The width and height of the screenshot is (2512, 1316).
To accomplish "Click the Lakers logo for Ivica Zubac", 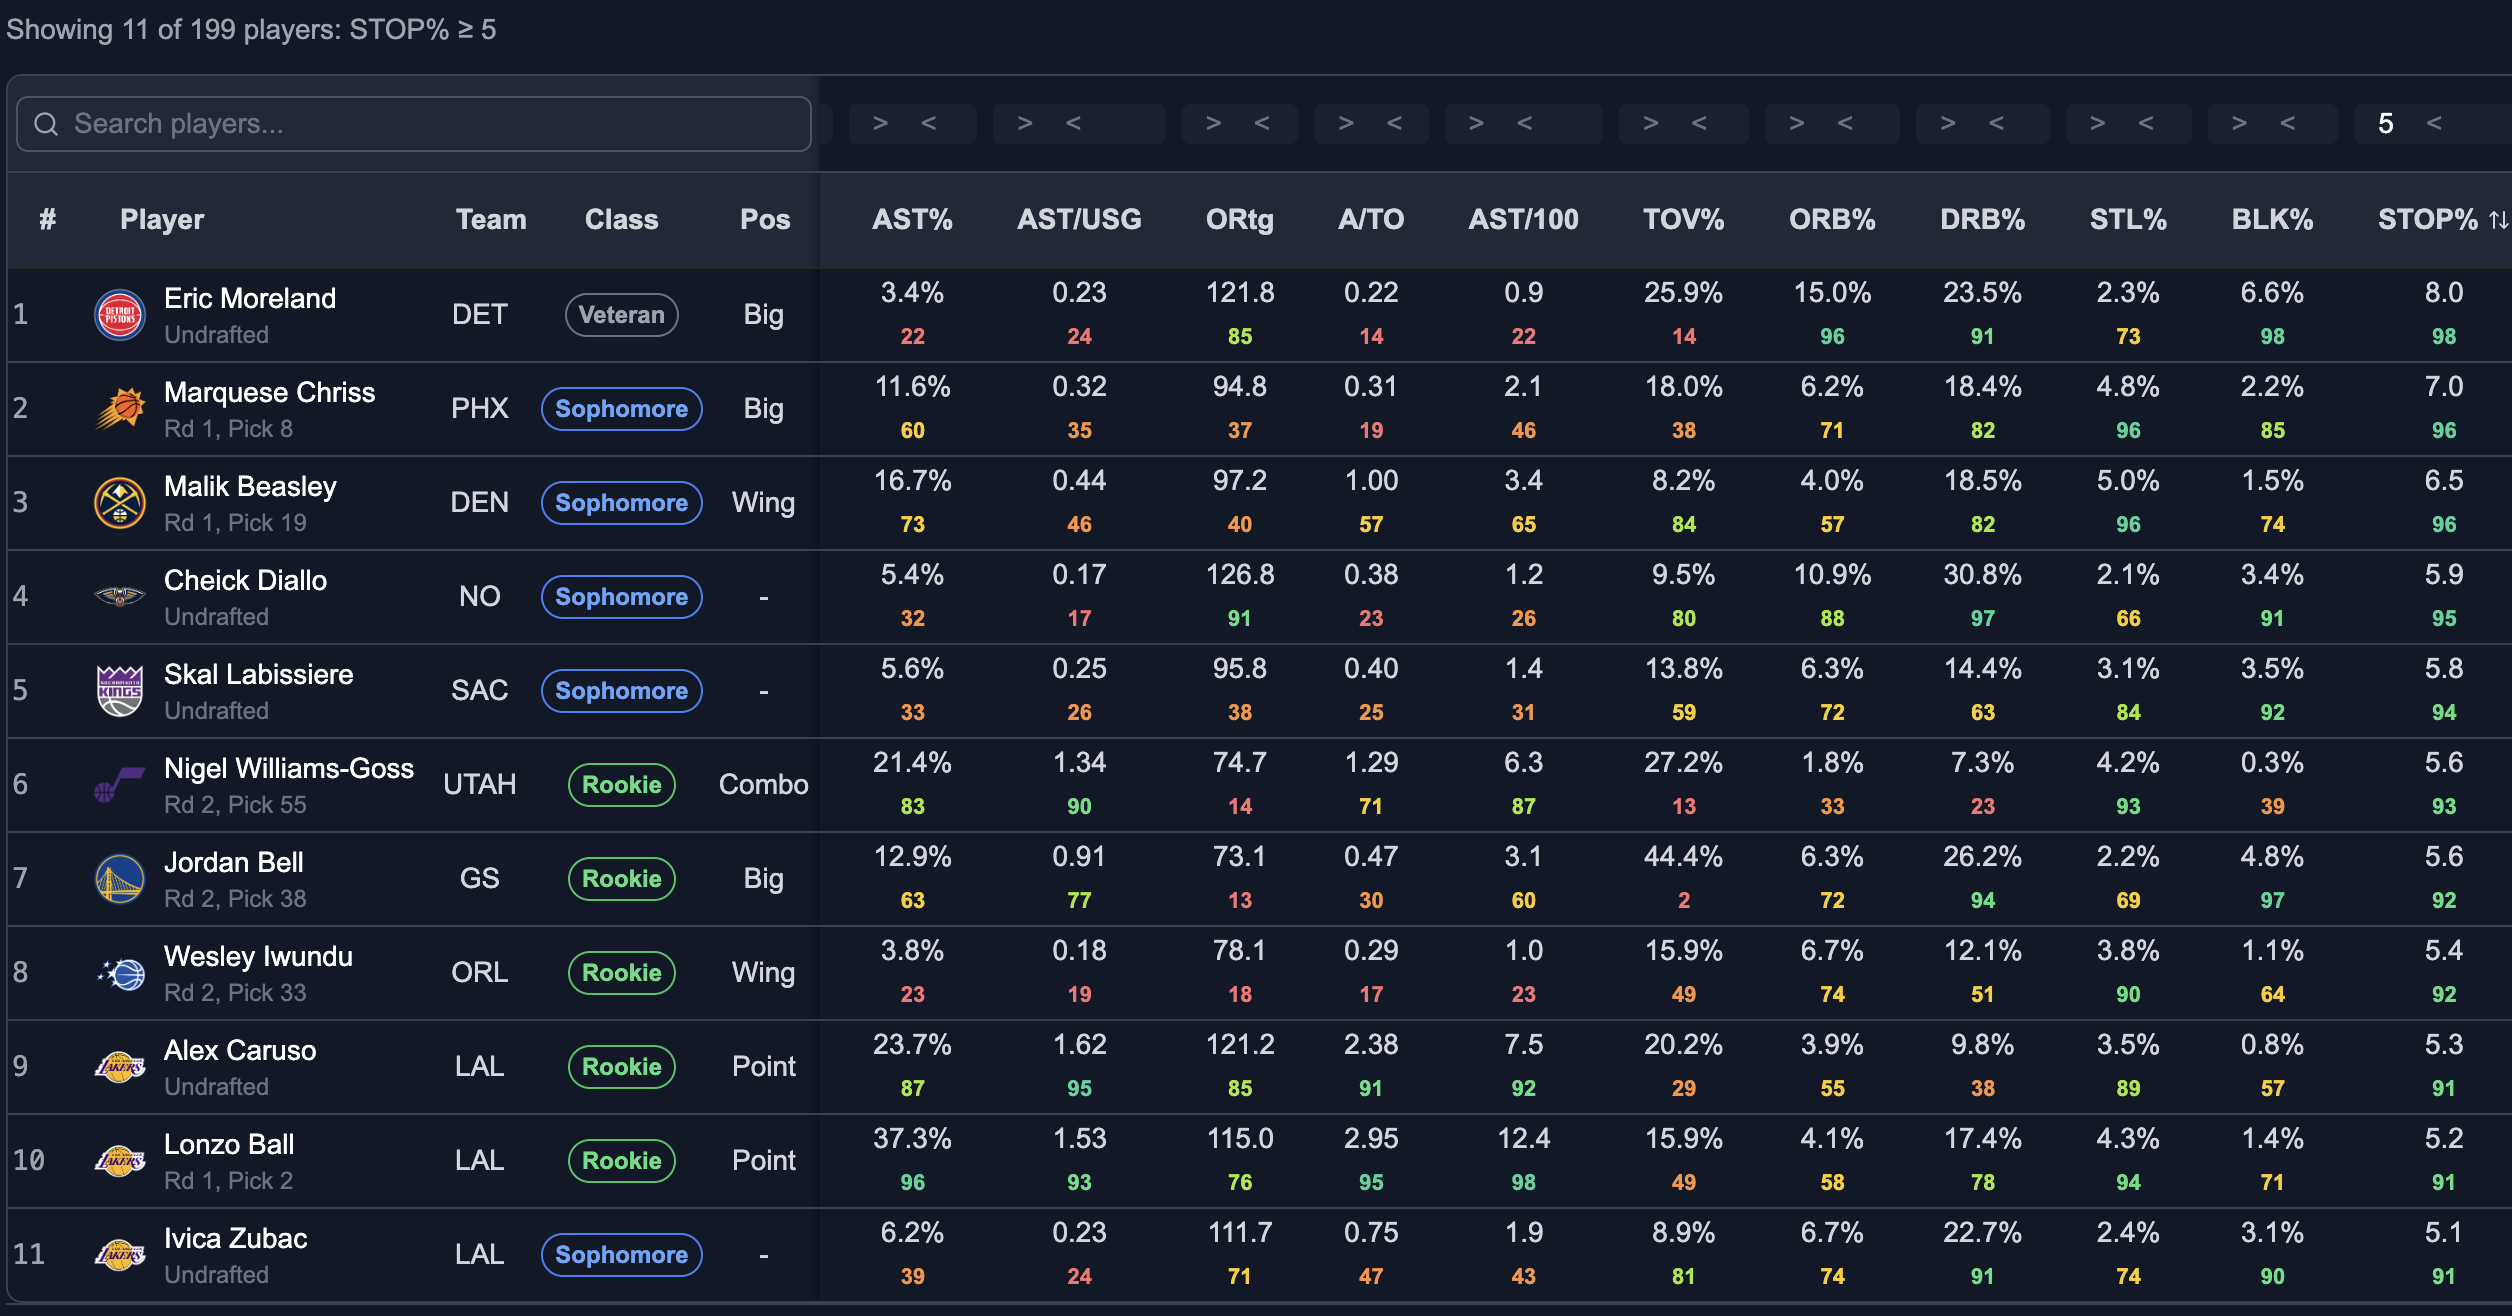I will tap(120, 1255).
